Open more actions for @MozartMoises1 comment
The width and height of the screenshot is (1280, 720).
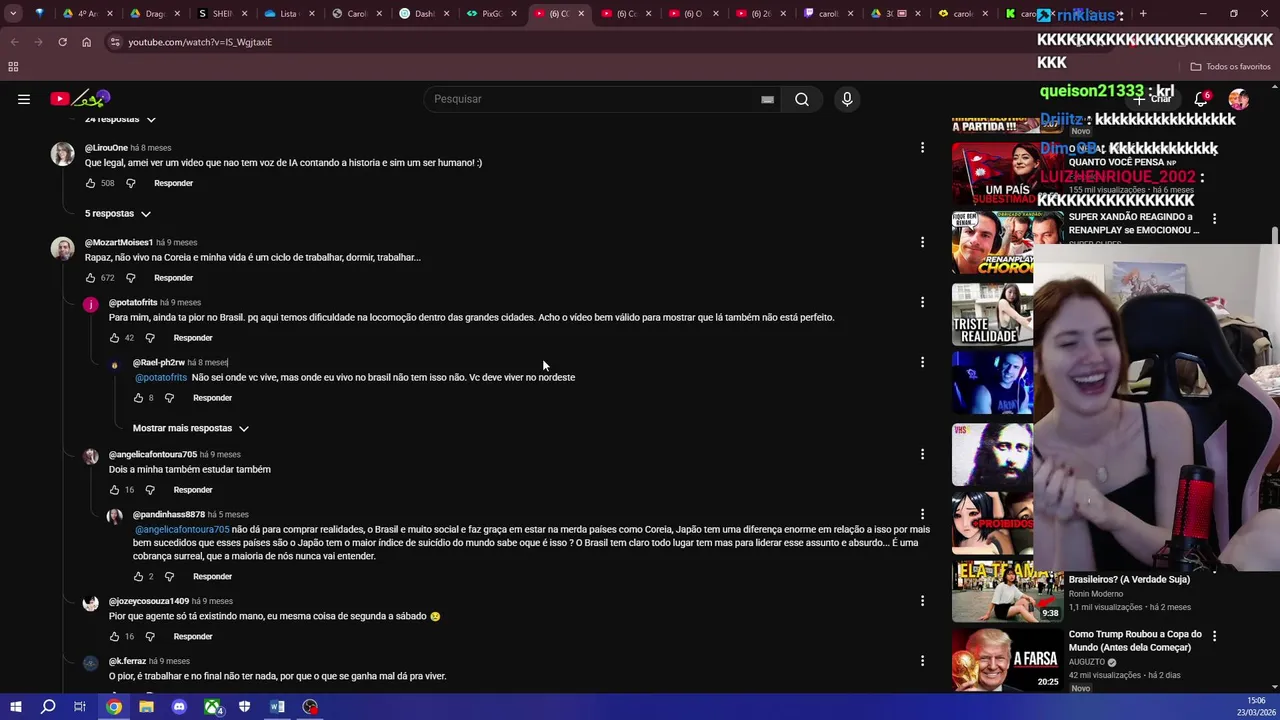click(922, 242)
